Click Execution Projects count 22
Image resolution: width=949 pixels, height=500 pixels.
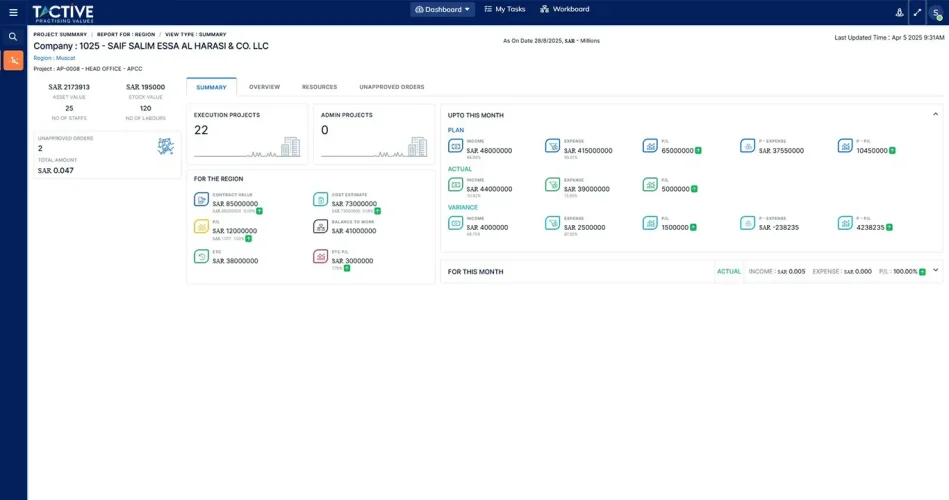click(x=201, y=130)
